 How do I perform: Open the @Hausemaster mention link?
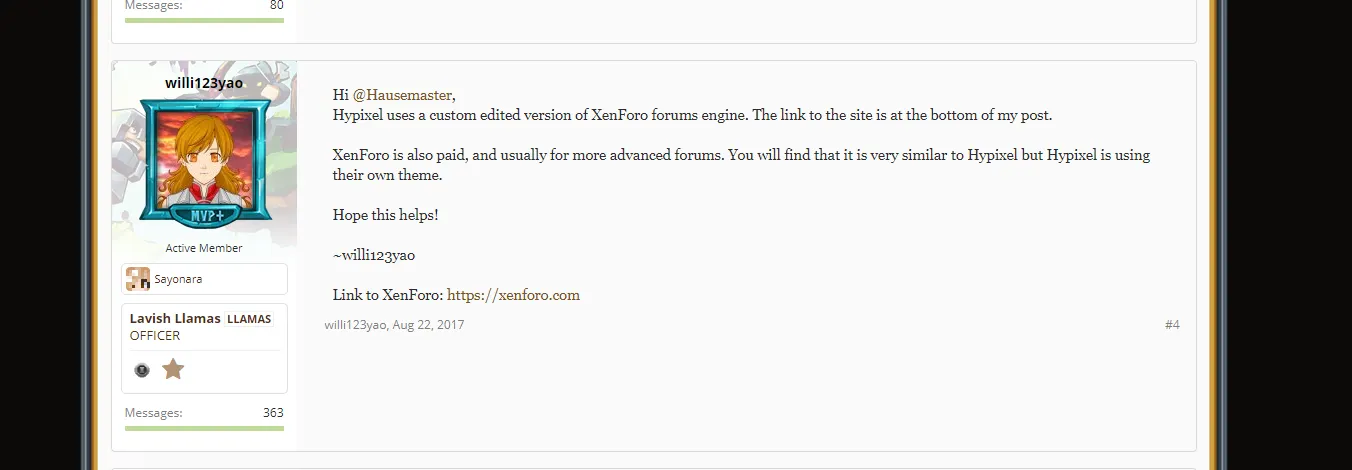pyautogui.click(x=402, y=95)
